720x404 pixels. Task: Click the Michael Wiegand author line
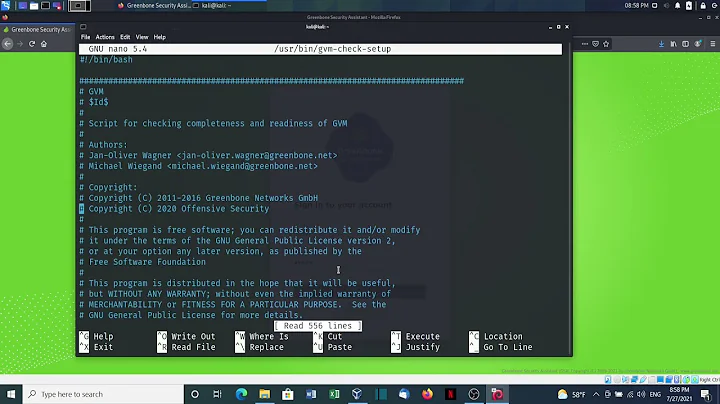(x=198, y=166)
